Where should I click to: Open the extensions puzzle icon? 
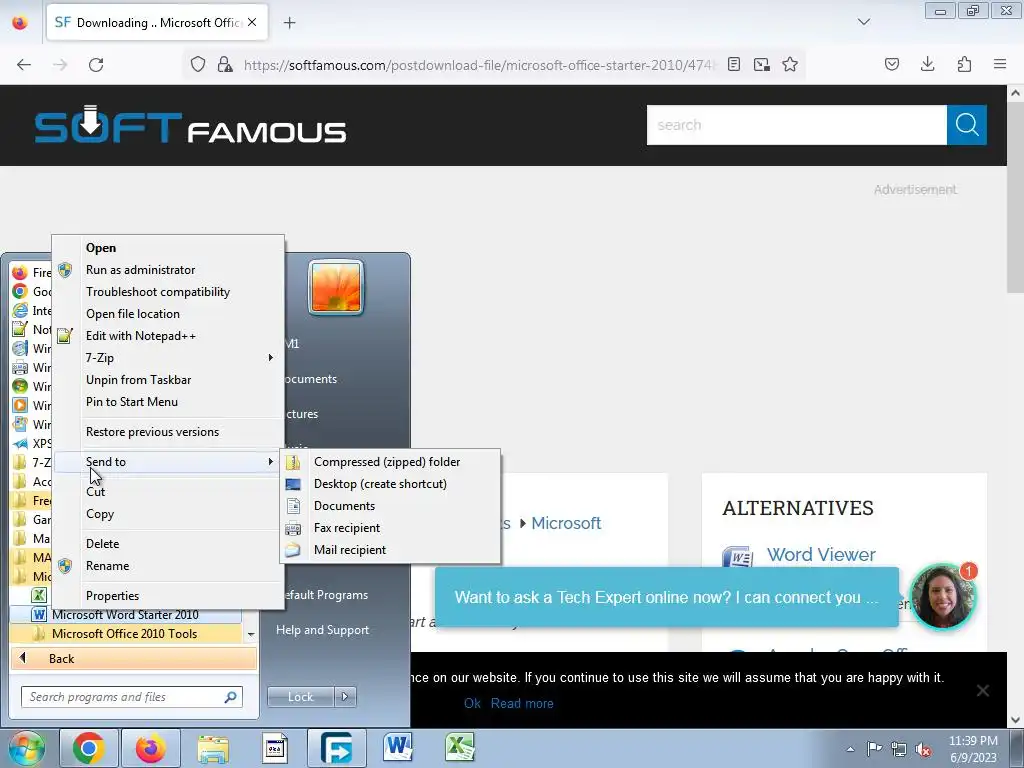click(x=964, y=64)
